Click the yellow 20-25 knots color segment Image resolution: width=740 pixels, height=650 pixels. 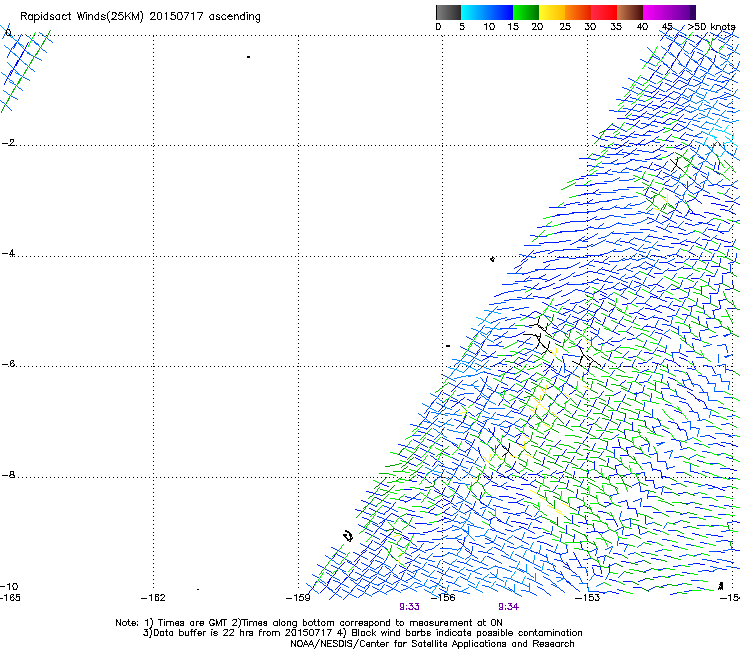552,12
